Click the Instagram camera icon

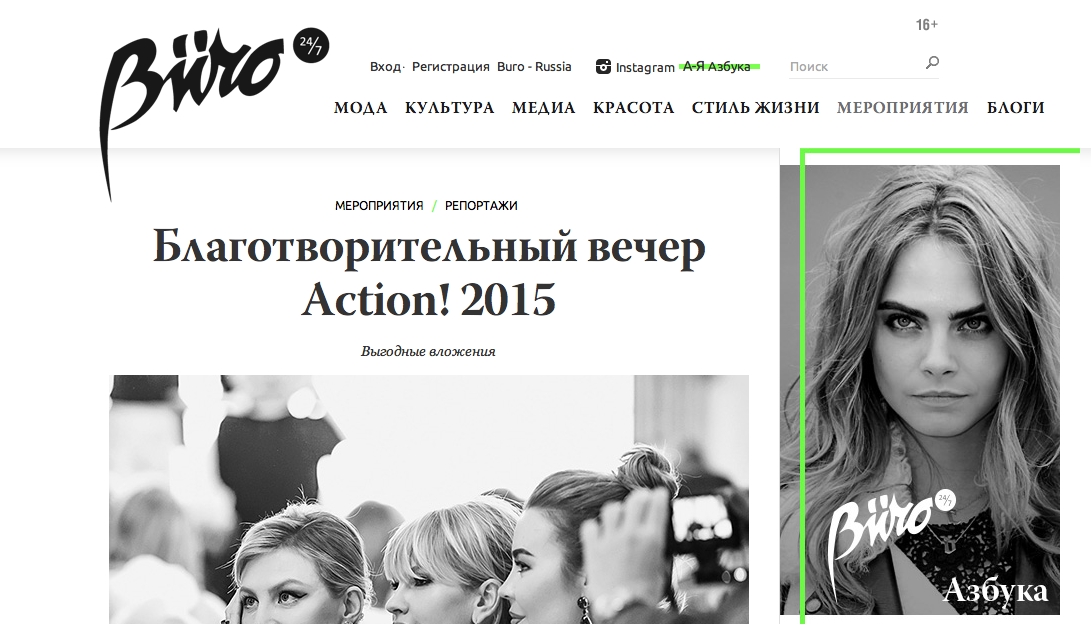pyautogui.click(x=603, y=67)
